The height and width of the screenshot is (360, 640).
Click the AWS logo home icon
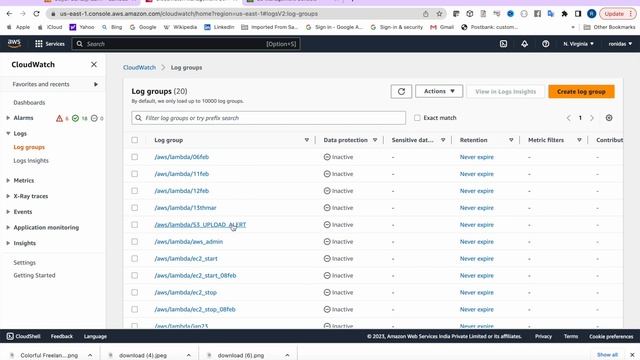(14, 43)
